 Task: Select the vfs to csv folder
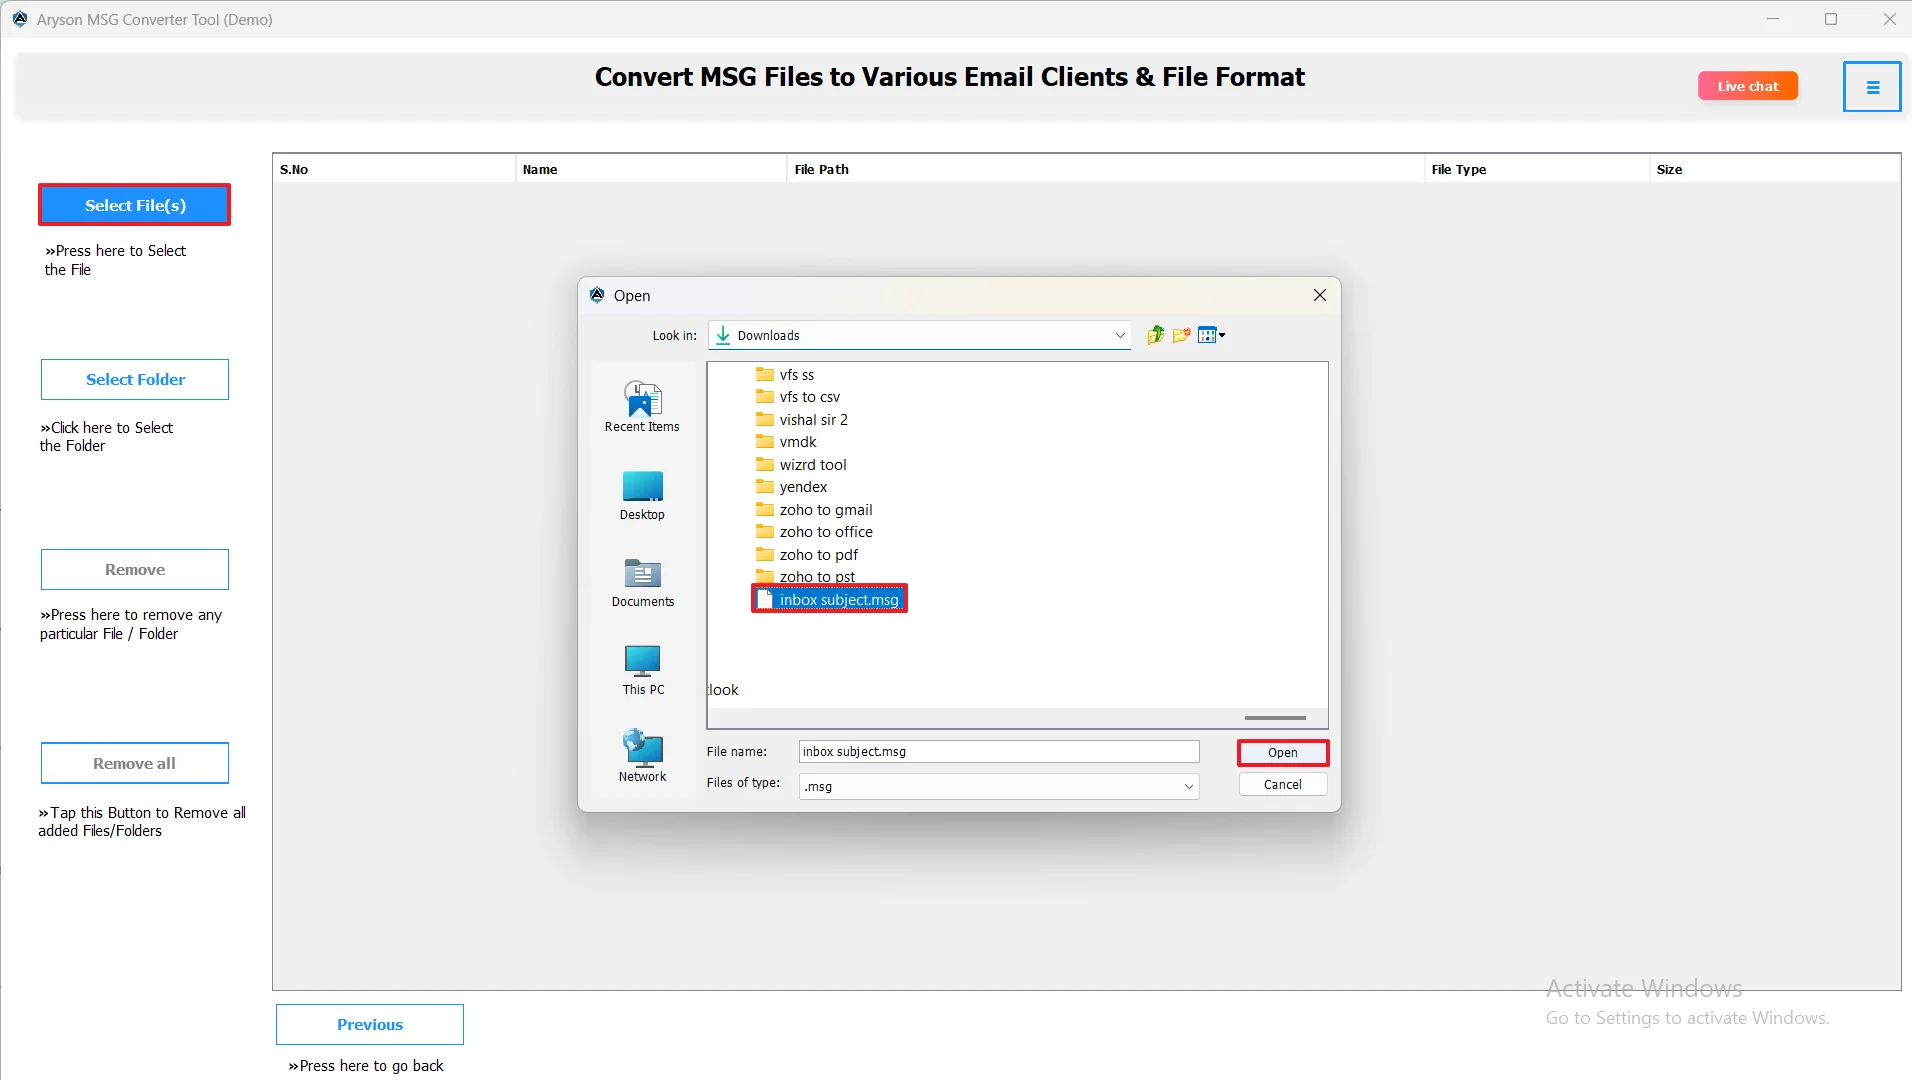(798, 397)
